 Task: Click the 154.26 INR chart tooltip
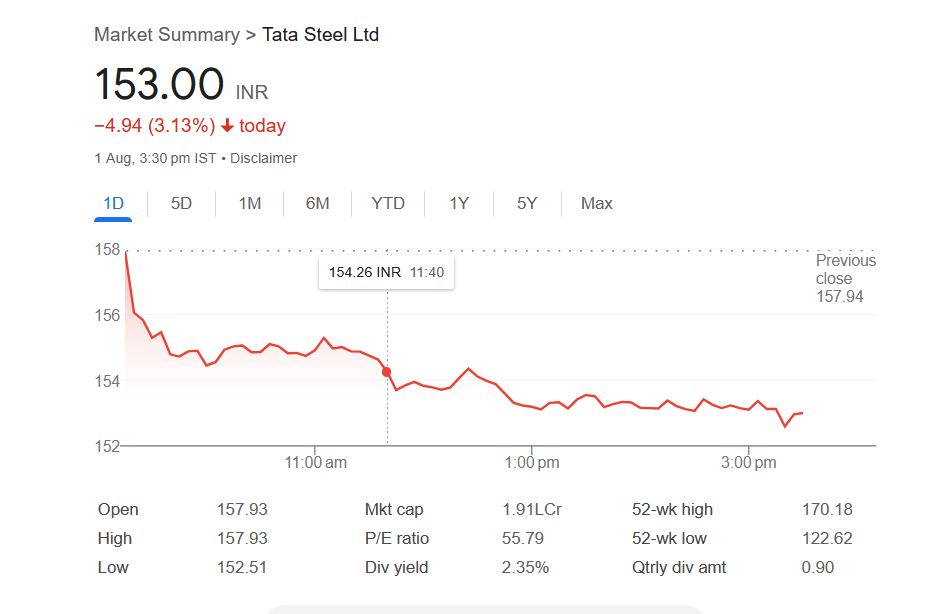tap(386, 272)
